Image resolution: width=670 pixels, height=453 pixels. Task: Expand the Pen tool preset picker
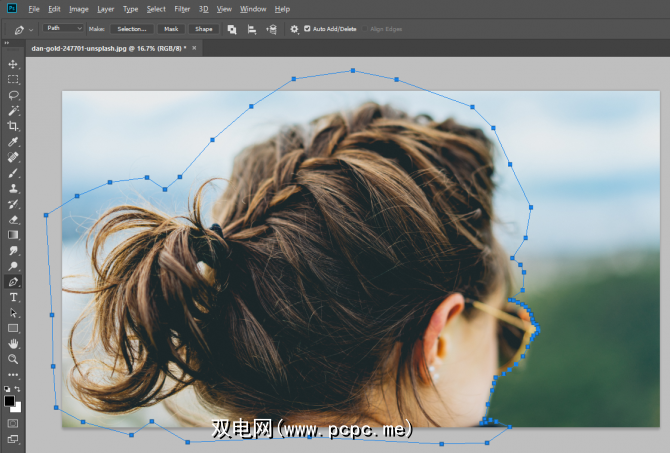[x=25, y=29]
